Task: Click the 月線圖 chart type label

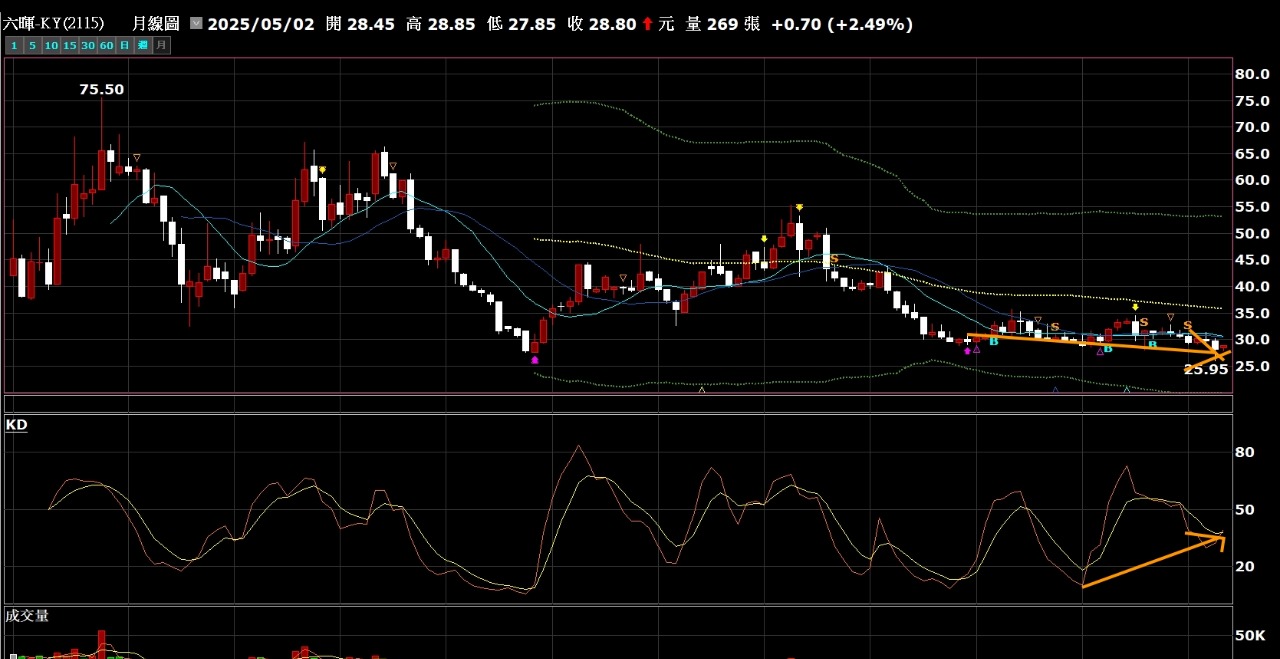Action: coord(156,23)
